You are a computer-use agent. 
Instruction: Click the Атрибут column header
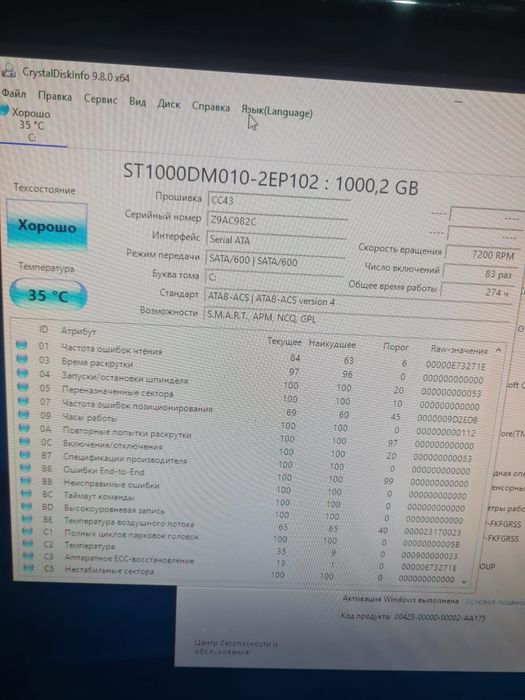tap(79, 331)
